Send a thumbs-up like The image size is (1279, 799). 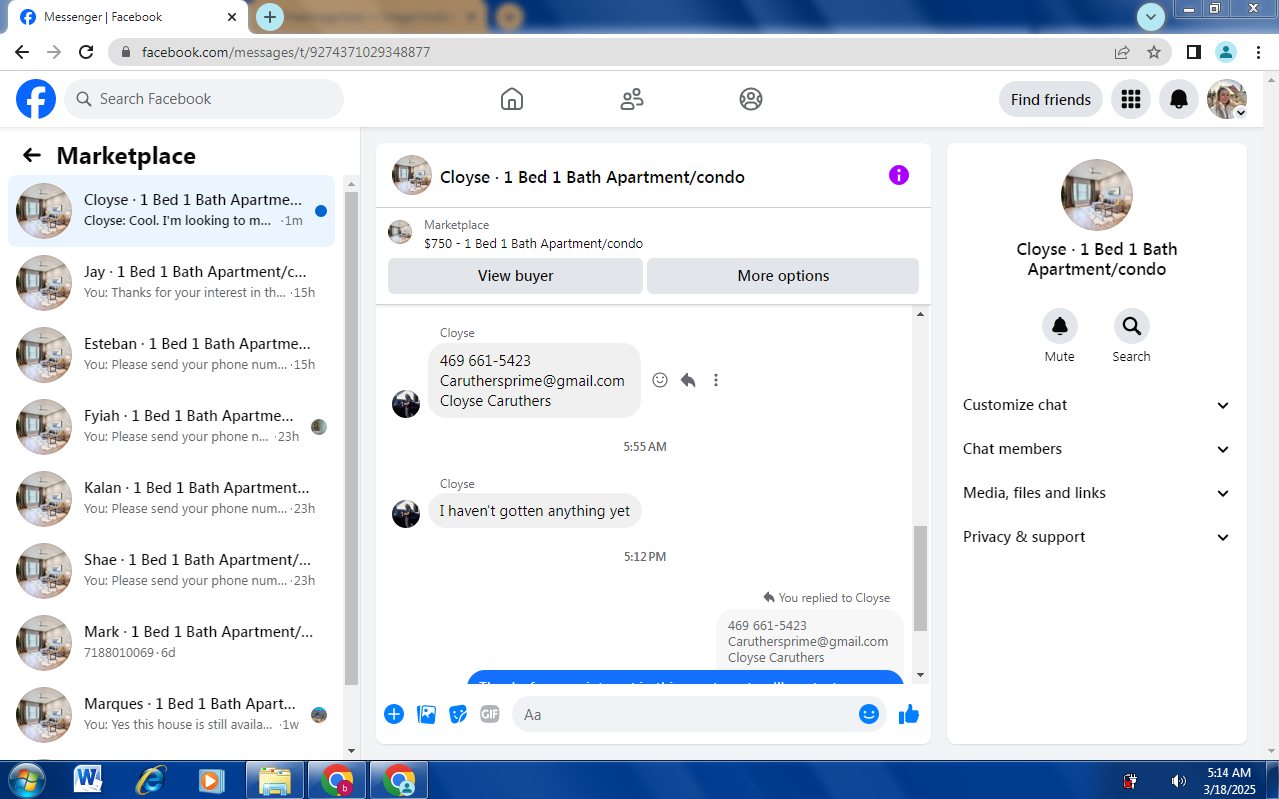[909, 714]
